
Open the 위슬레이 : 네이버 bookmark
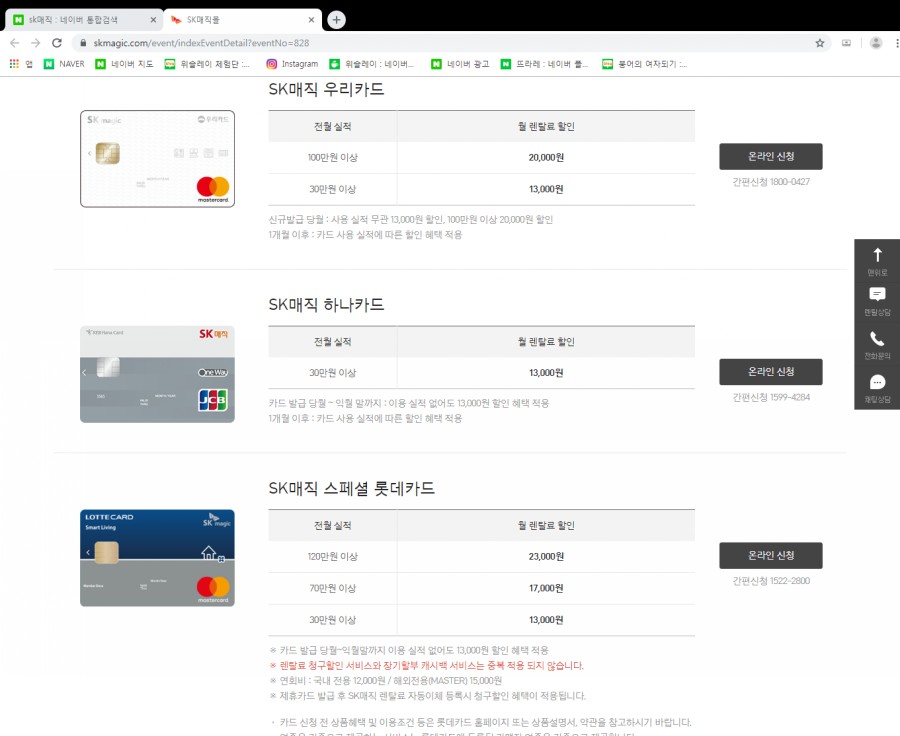point(372,64)
